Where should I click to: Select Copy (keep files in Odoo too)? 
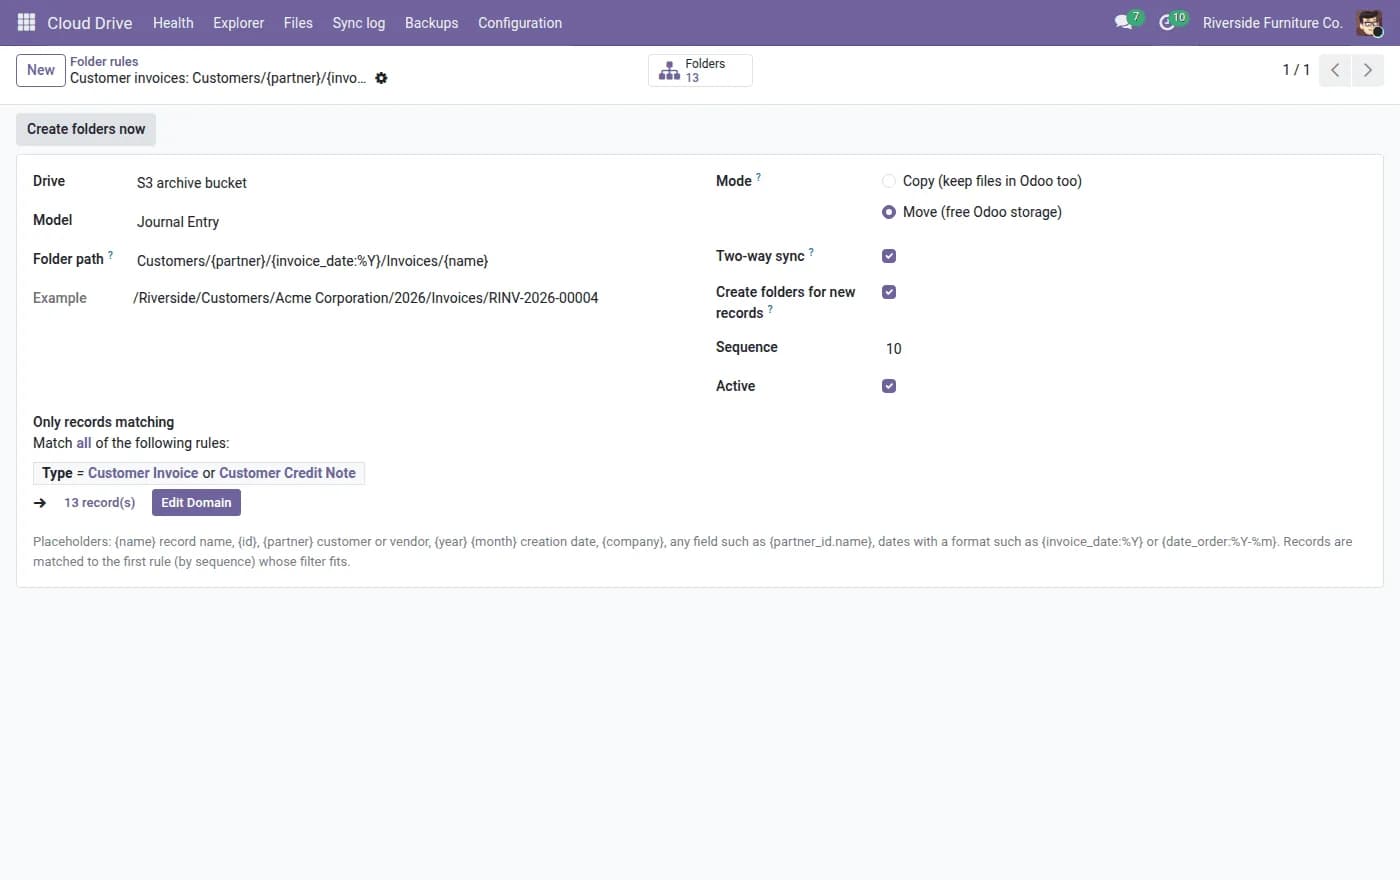click(889, 181)
